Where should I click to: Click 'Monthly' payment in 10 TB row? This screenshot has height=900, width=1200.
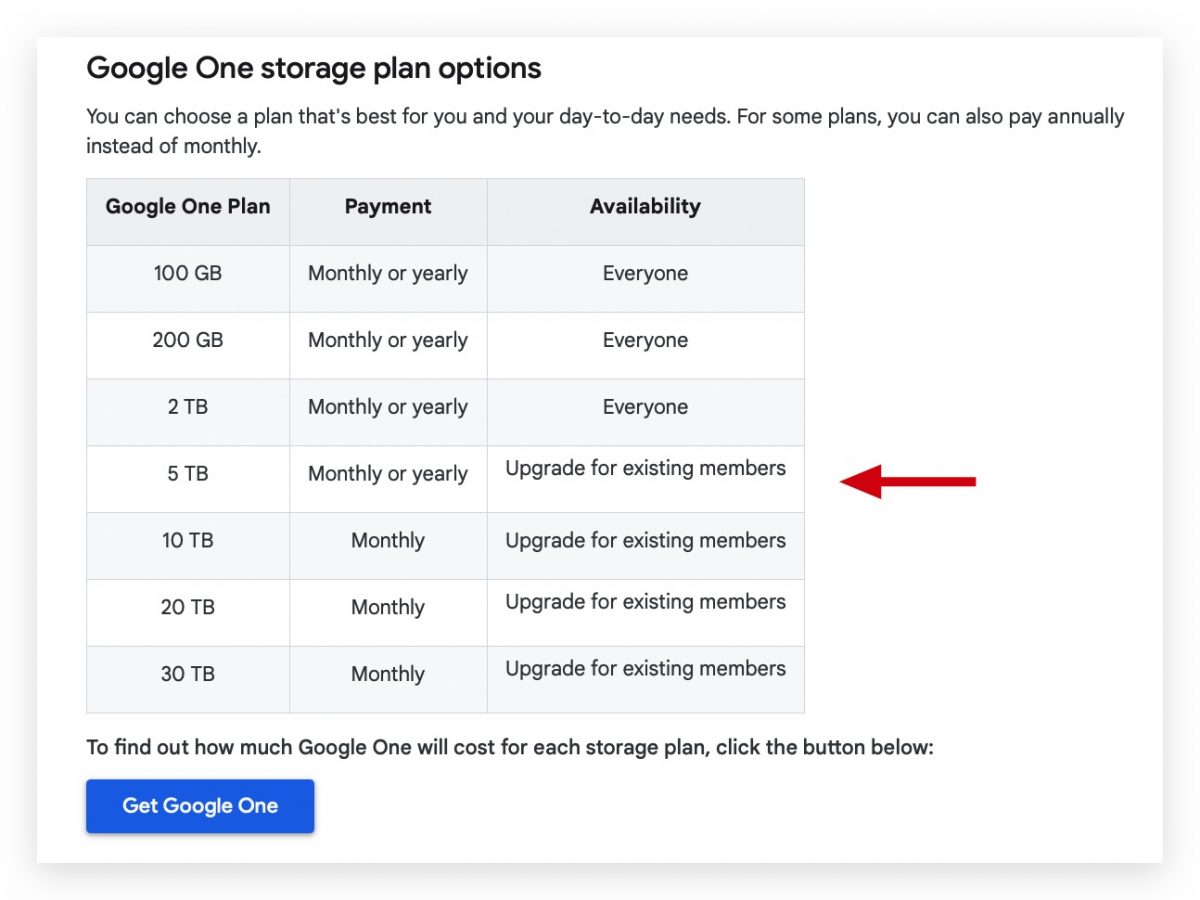point(388,541)
